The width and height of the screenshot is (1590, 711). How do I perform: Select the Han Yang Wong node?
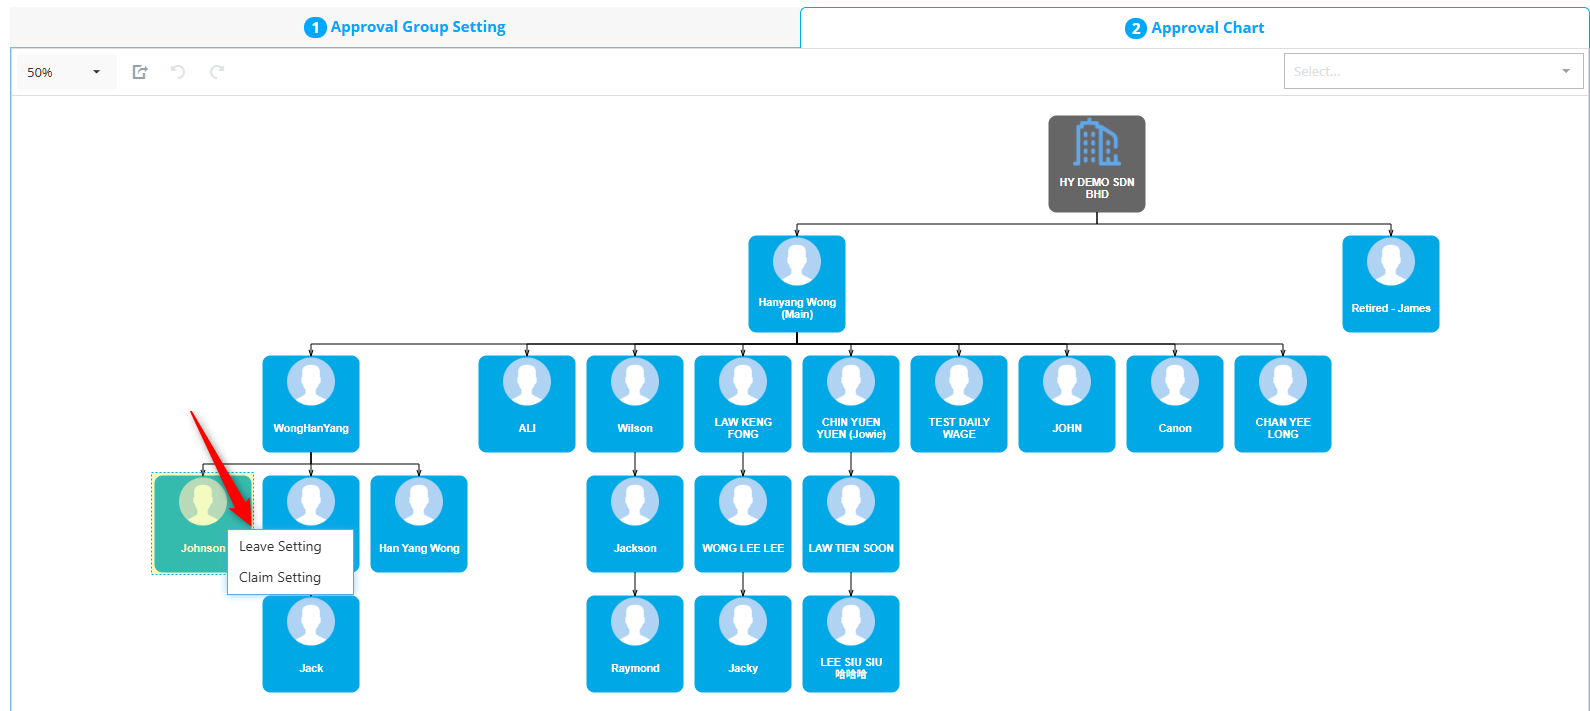point(419,524)
